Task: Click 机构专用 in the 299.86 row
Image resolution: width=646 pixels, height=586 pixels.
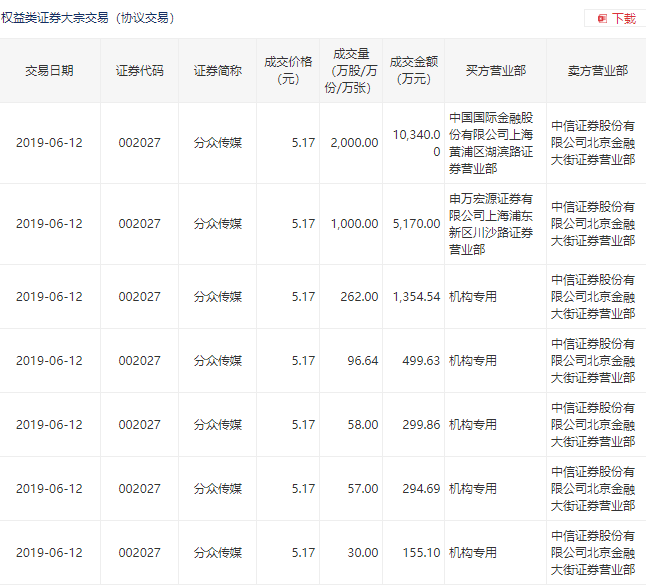Action: (x=473, y=424)
